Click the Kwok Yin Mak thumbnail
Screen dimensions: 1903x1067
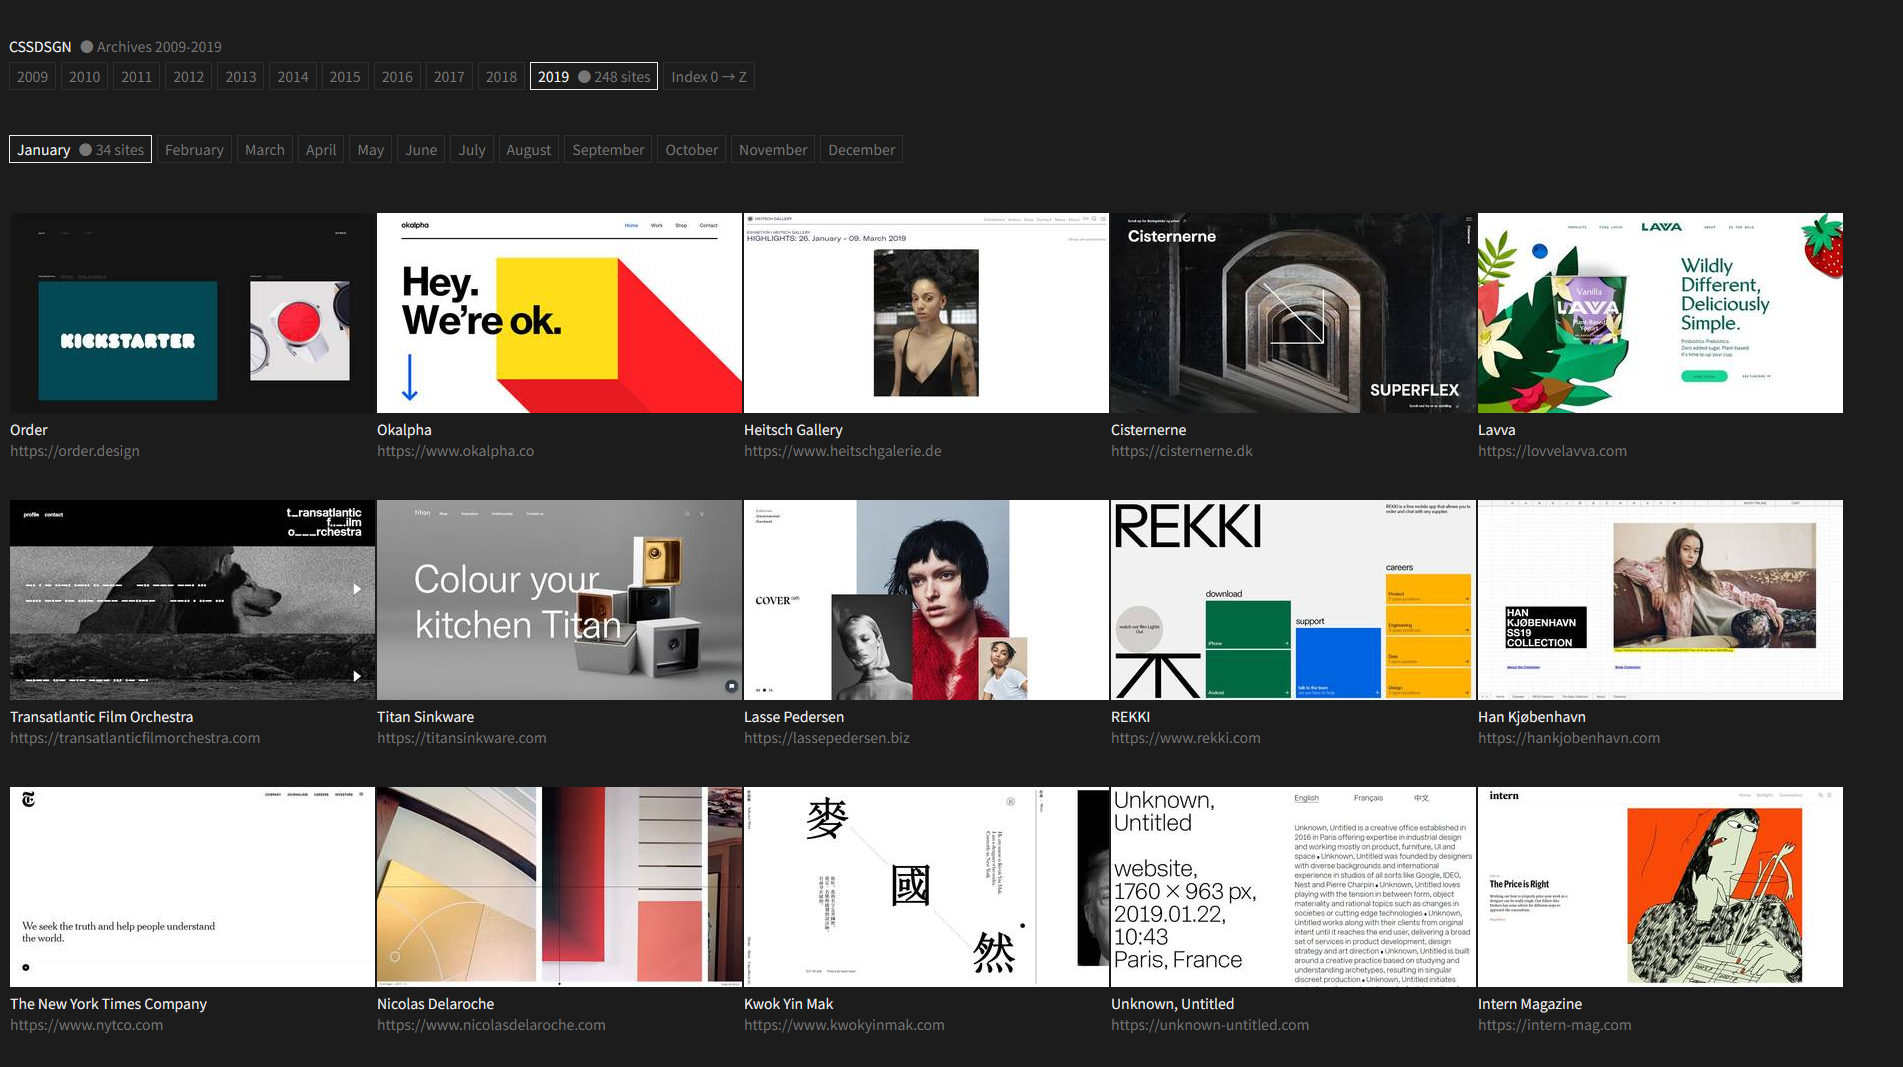(926, 886)
